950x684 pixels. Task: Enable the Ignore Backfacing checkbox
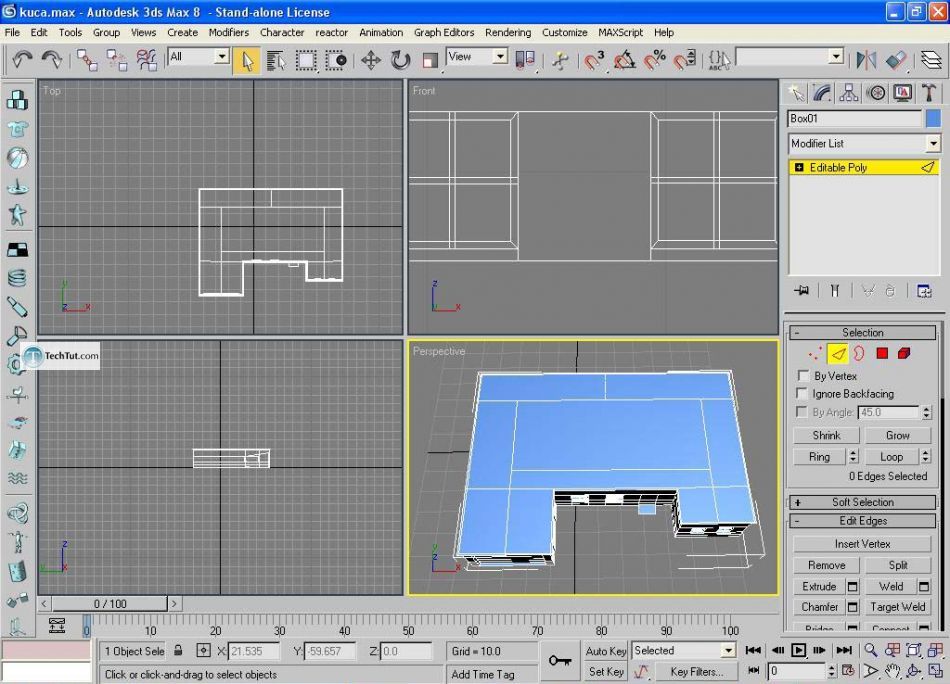pos(802,393)
